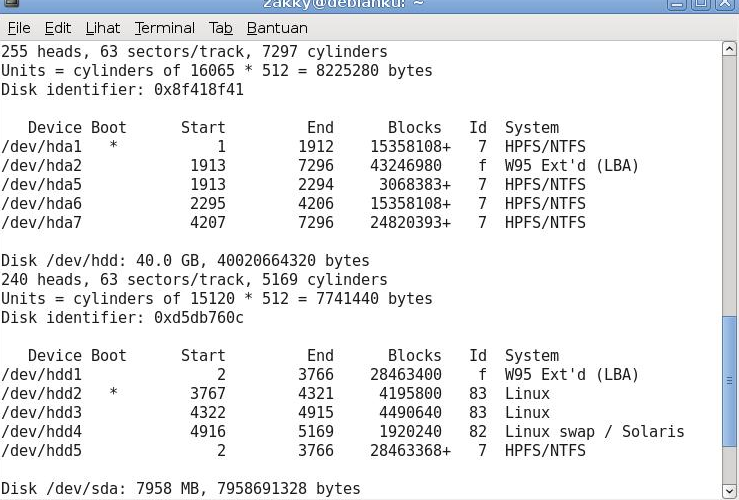Open the Edit menu
Viewport: 739px width, 500px height.
(57, 28)
